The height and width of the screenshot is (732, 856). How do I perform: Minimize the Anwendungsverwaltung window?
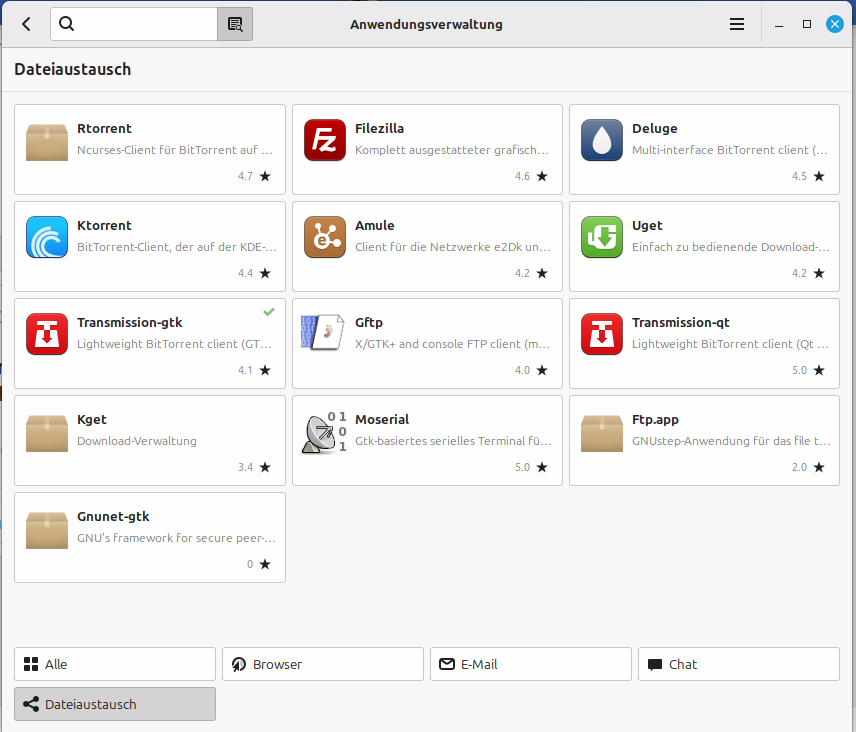pos(779,25)
